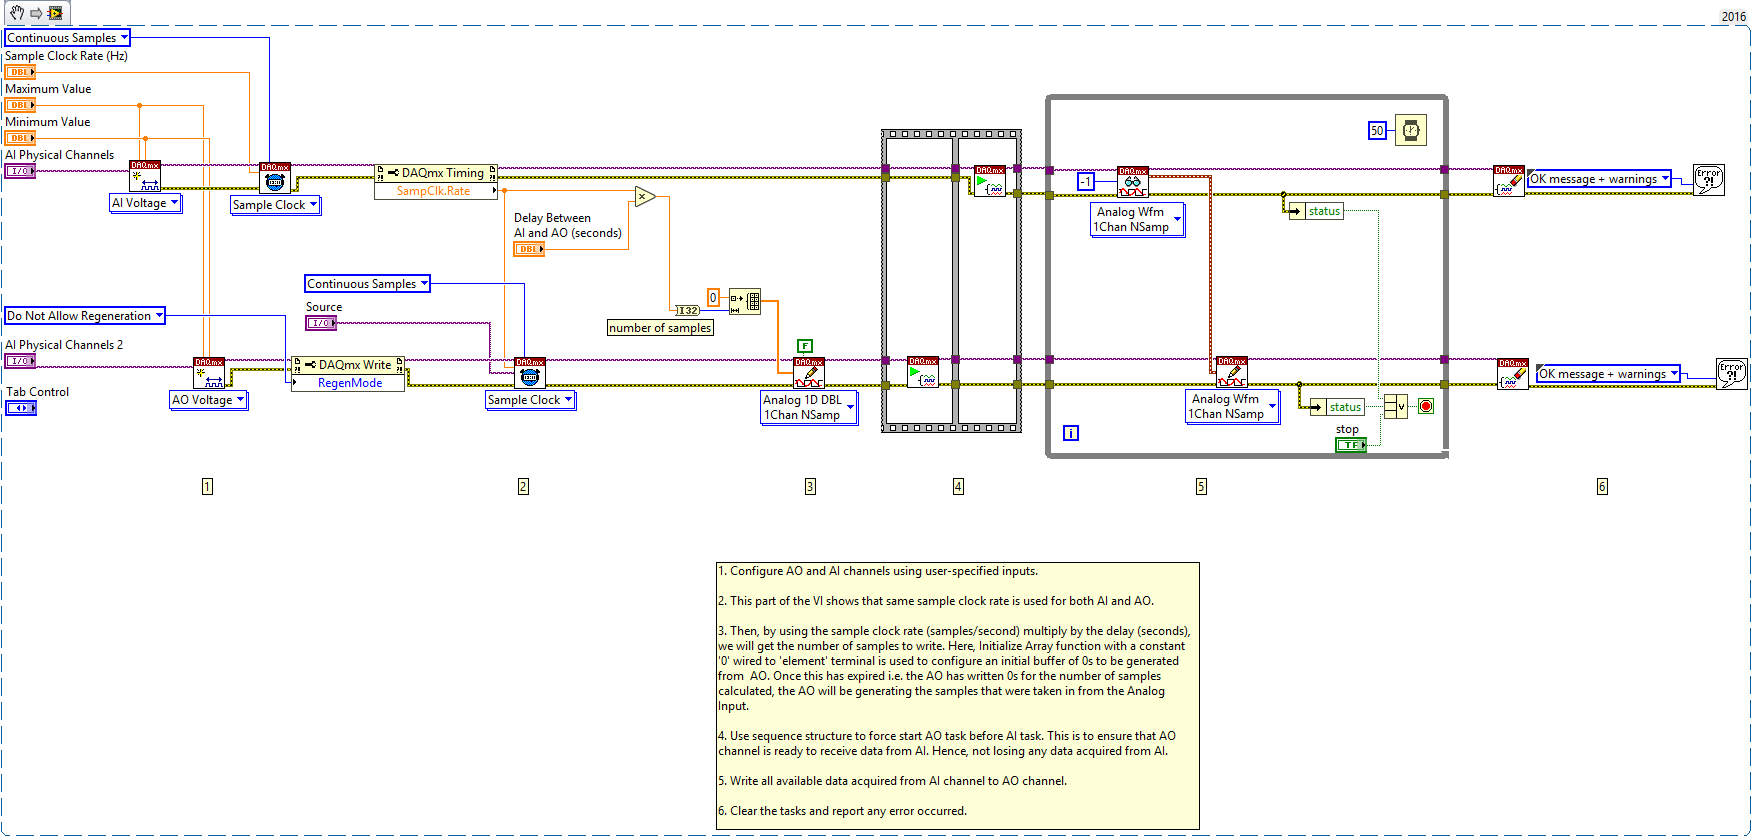Open the upper OK message + warnings dropdown
Image resolution: width=1752 pixels, height=837 pixels.
[x=1600, y=179]
